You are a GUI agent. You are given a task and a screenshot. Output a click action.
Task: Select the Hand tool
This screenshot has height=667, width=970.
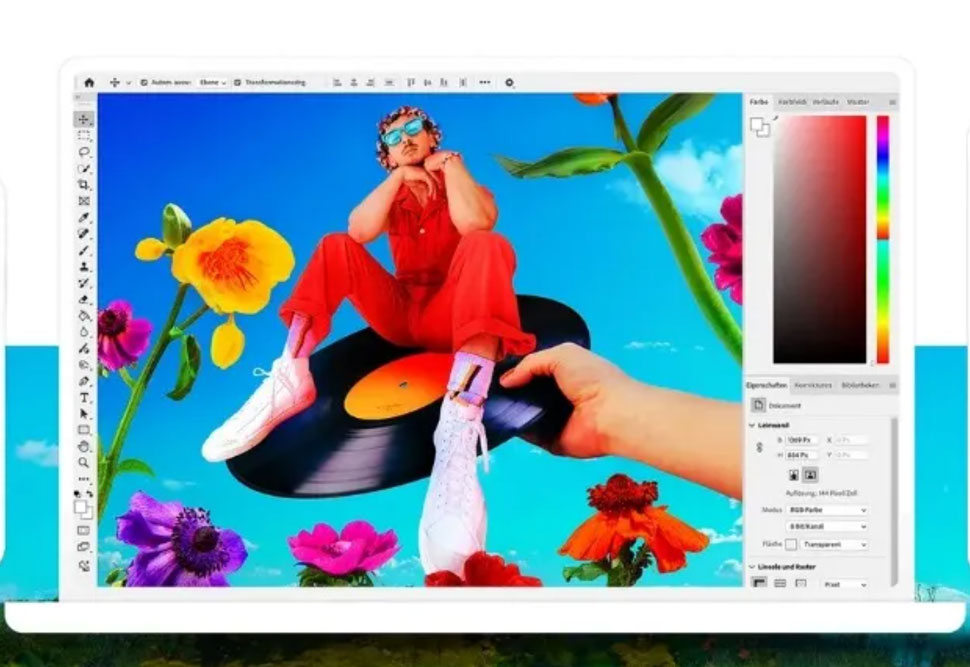(x=84, y=446)
